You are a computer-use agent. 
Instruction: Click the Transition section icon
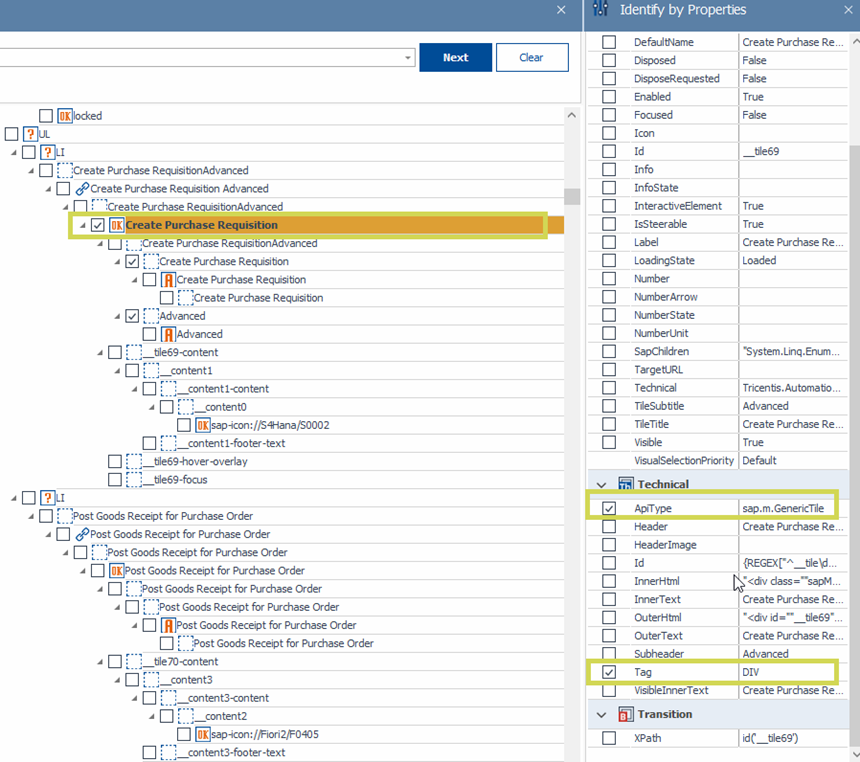point(625,714)
